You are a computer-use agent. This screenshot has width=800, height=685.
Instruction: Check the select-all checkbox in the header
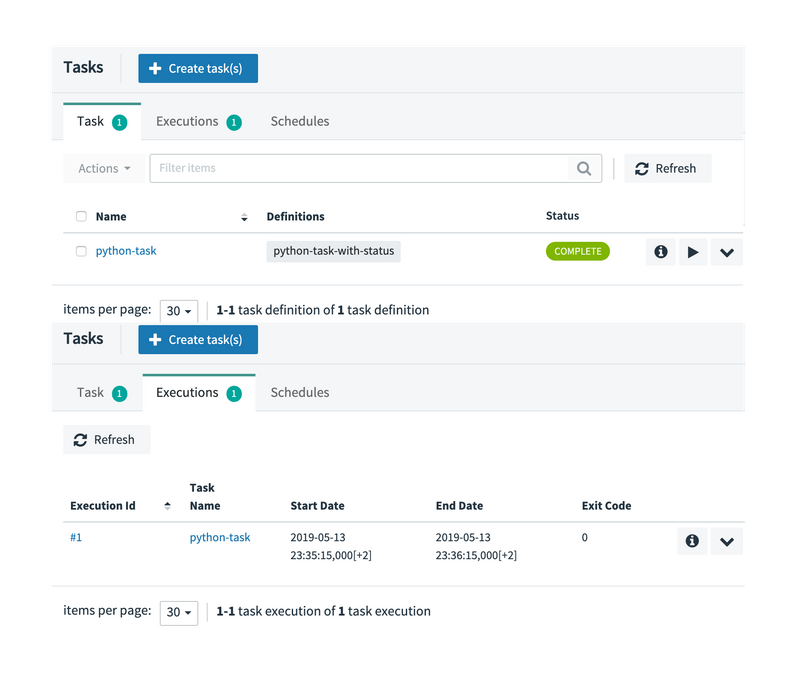81,216
